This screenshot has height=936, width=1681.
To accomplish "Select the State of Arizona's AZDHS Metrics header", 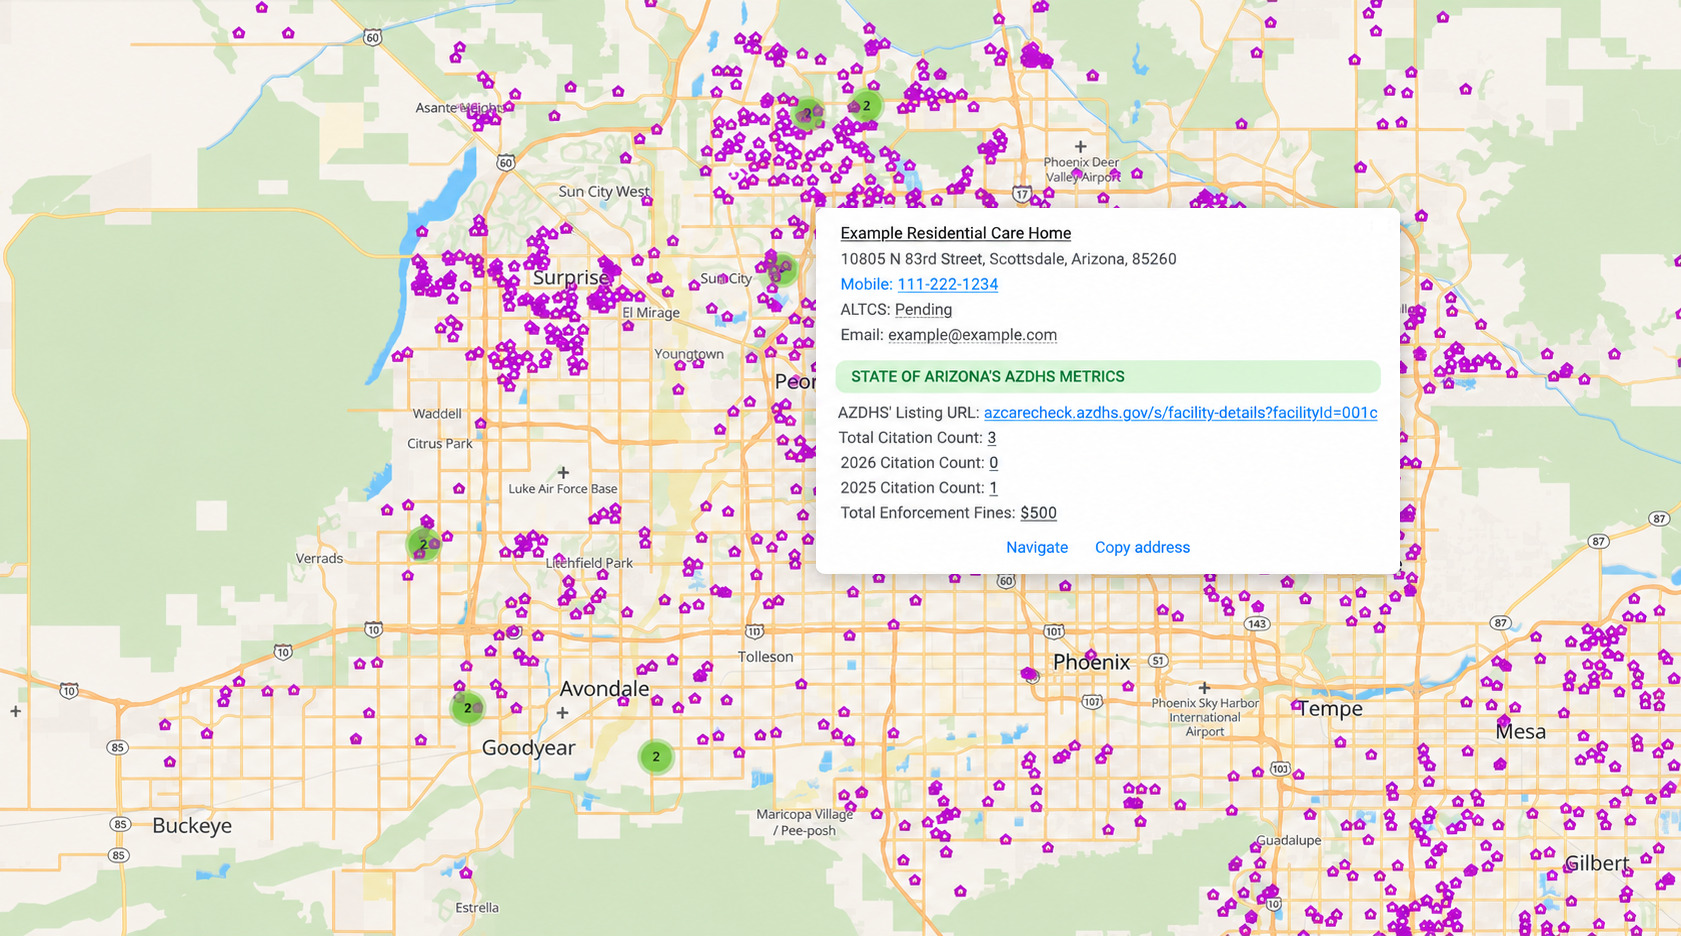I will pyautogui.click(x=1108, y=377).
